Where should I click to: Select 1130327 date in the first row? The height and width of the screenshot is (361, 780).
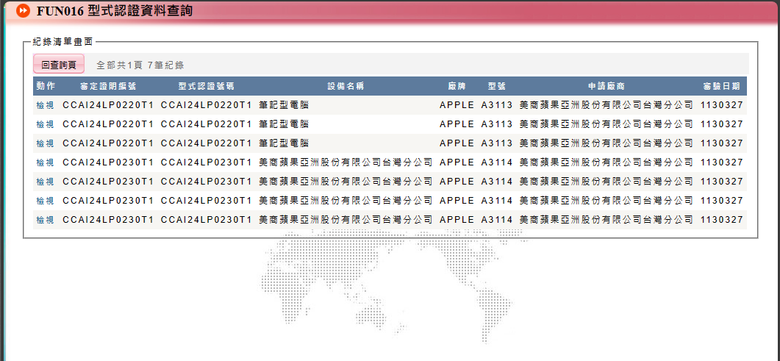(x=722, y=105)
